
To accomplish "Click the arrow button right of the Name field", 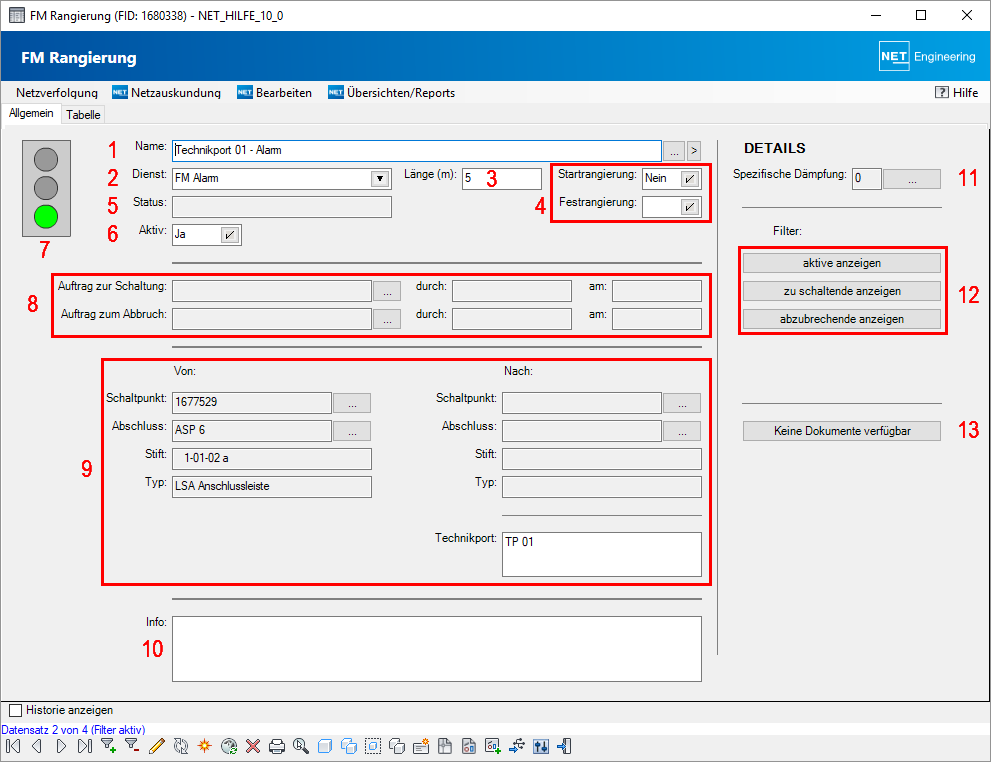I will tap(694, 151).
